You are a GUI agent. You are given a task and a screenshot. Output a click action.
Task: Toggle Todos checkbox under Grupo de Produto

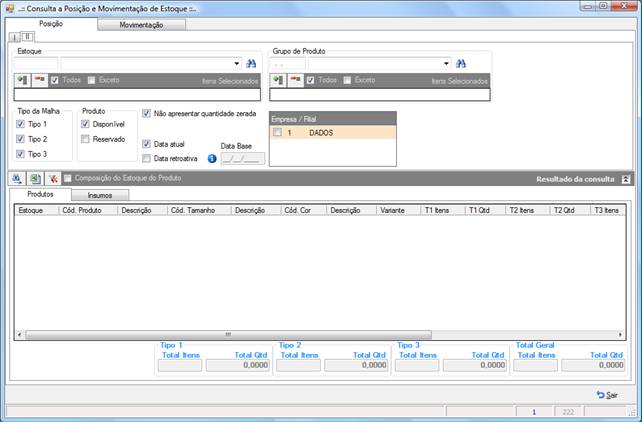coord(311,80)
